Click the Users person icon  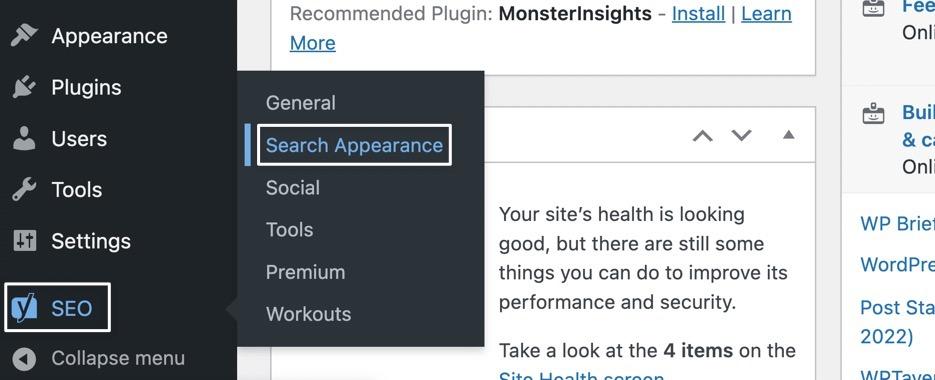[x=24, y=138]
